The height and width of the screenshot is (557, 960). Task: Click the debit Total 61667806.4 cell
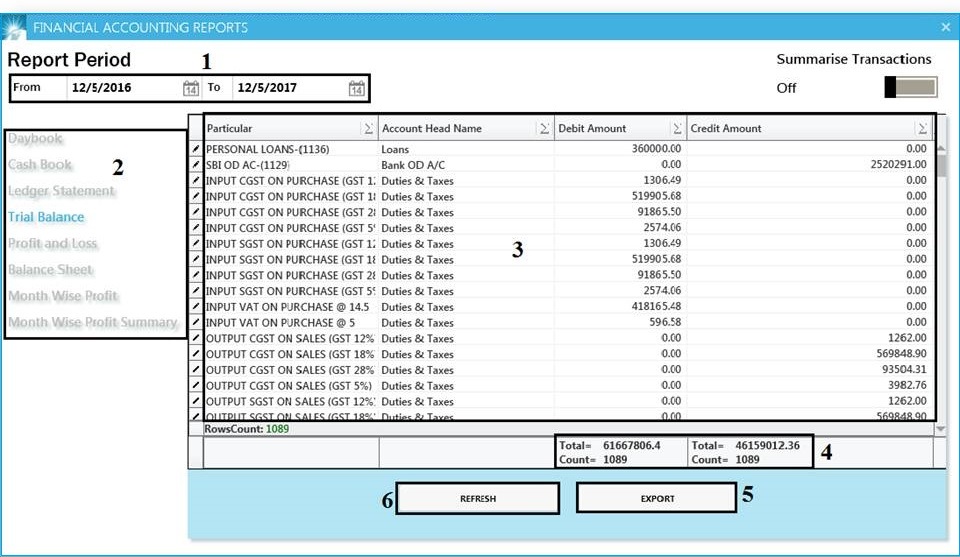coord(621,453)
